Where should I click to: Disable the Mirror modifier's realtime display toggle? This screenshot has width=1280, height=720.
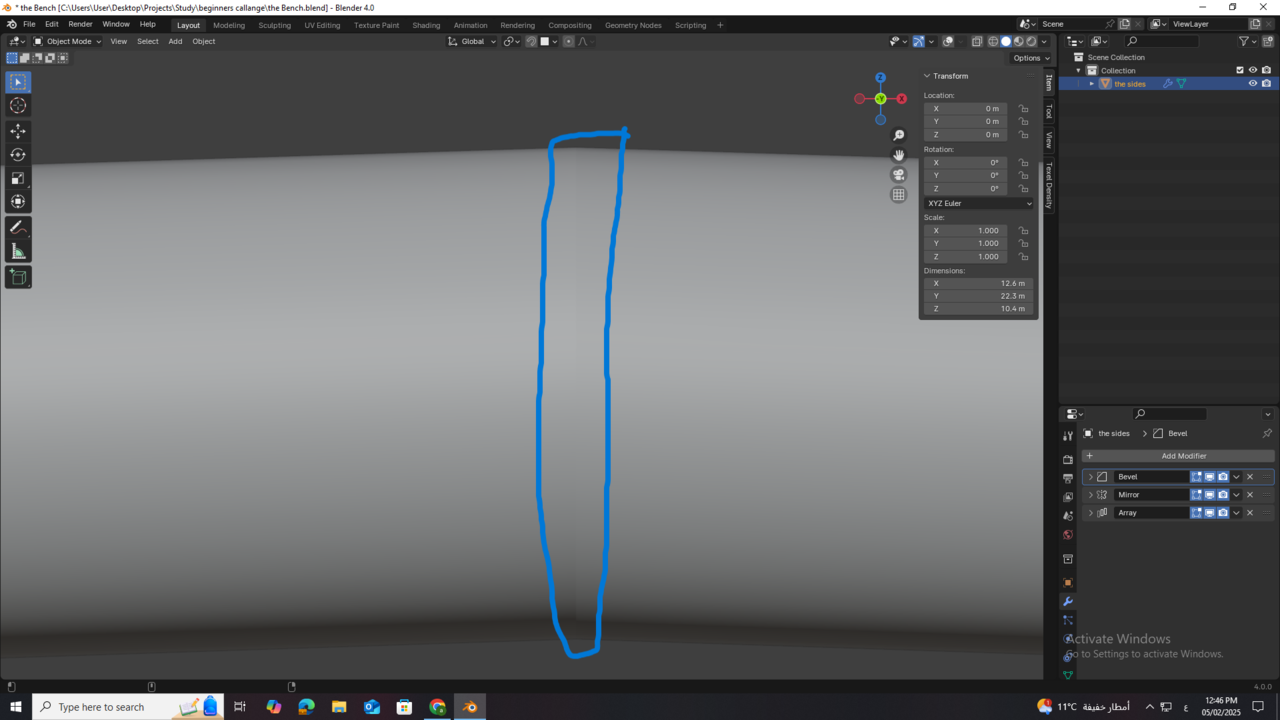[1210, 494]
